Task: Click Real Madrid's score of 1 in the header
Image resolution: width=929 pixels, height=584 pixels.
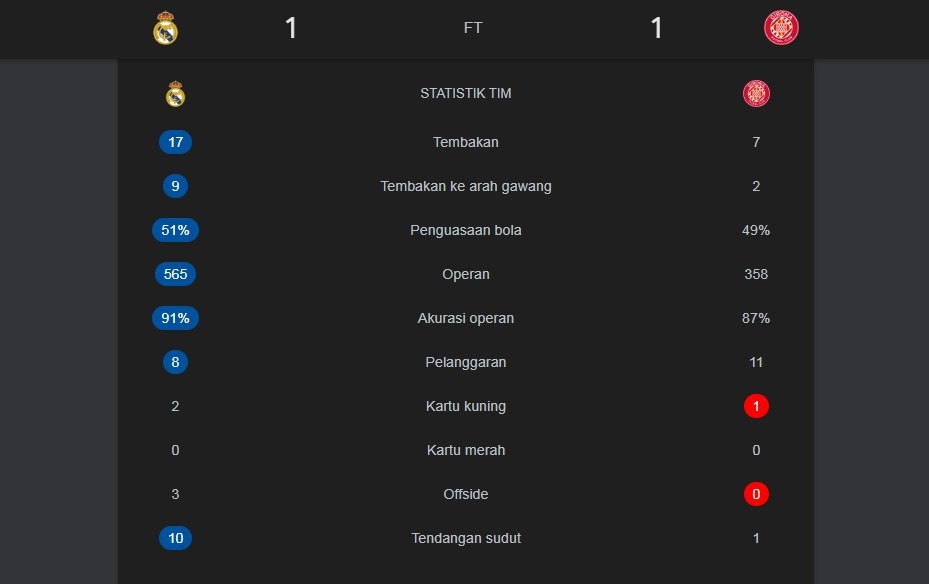Action: click(291, 28)
